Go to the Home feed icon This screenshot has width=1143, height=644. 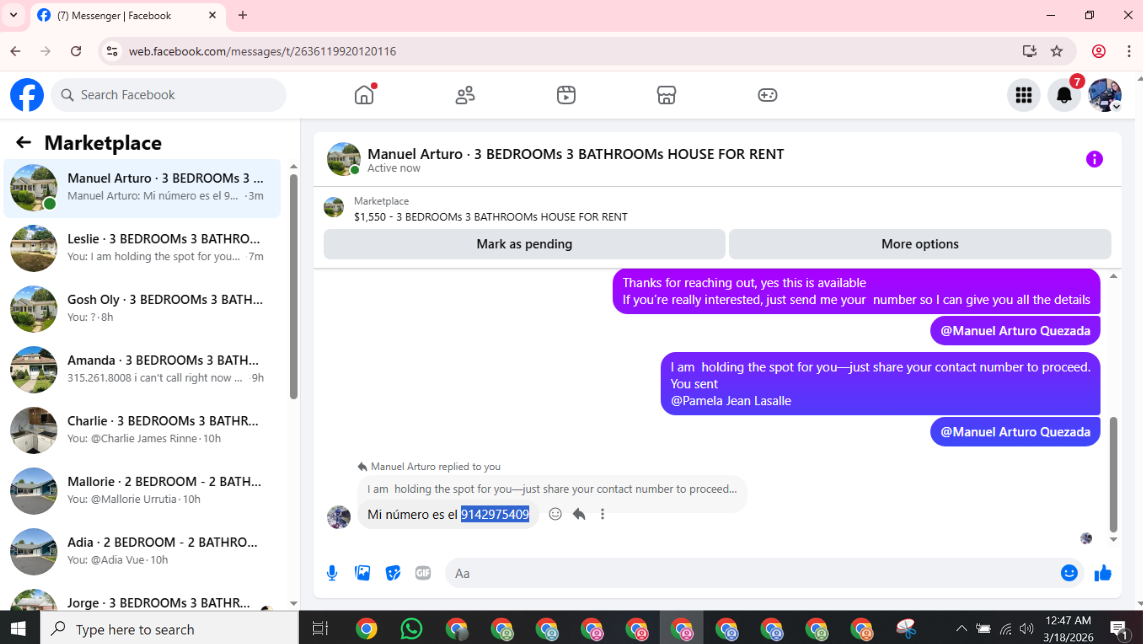(x=364, y=95)
